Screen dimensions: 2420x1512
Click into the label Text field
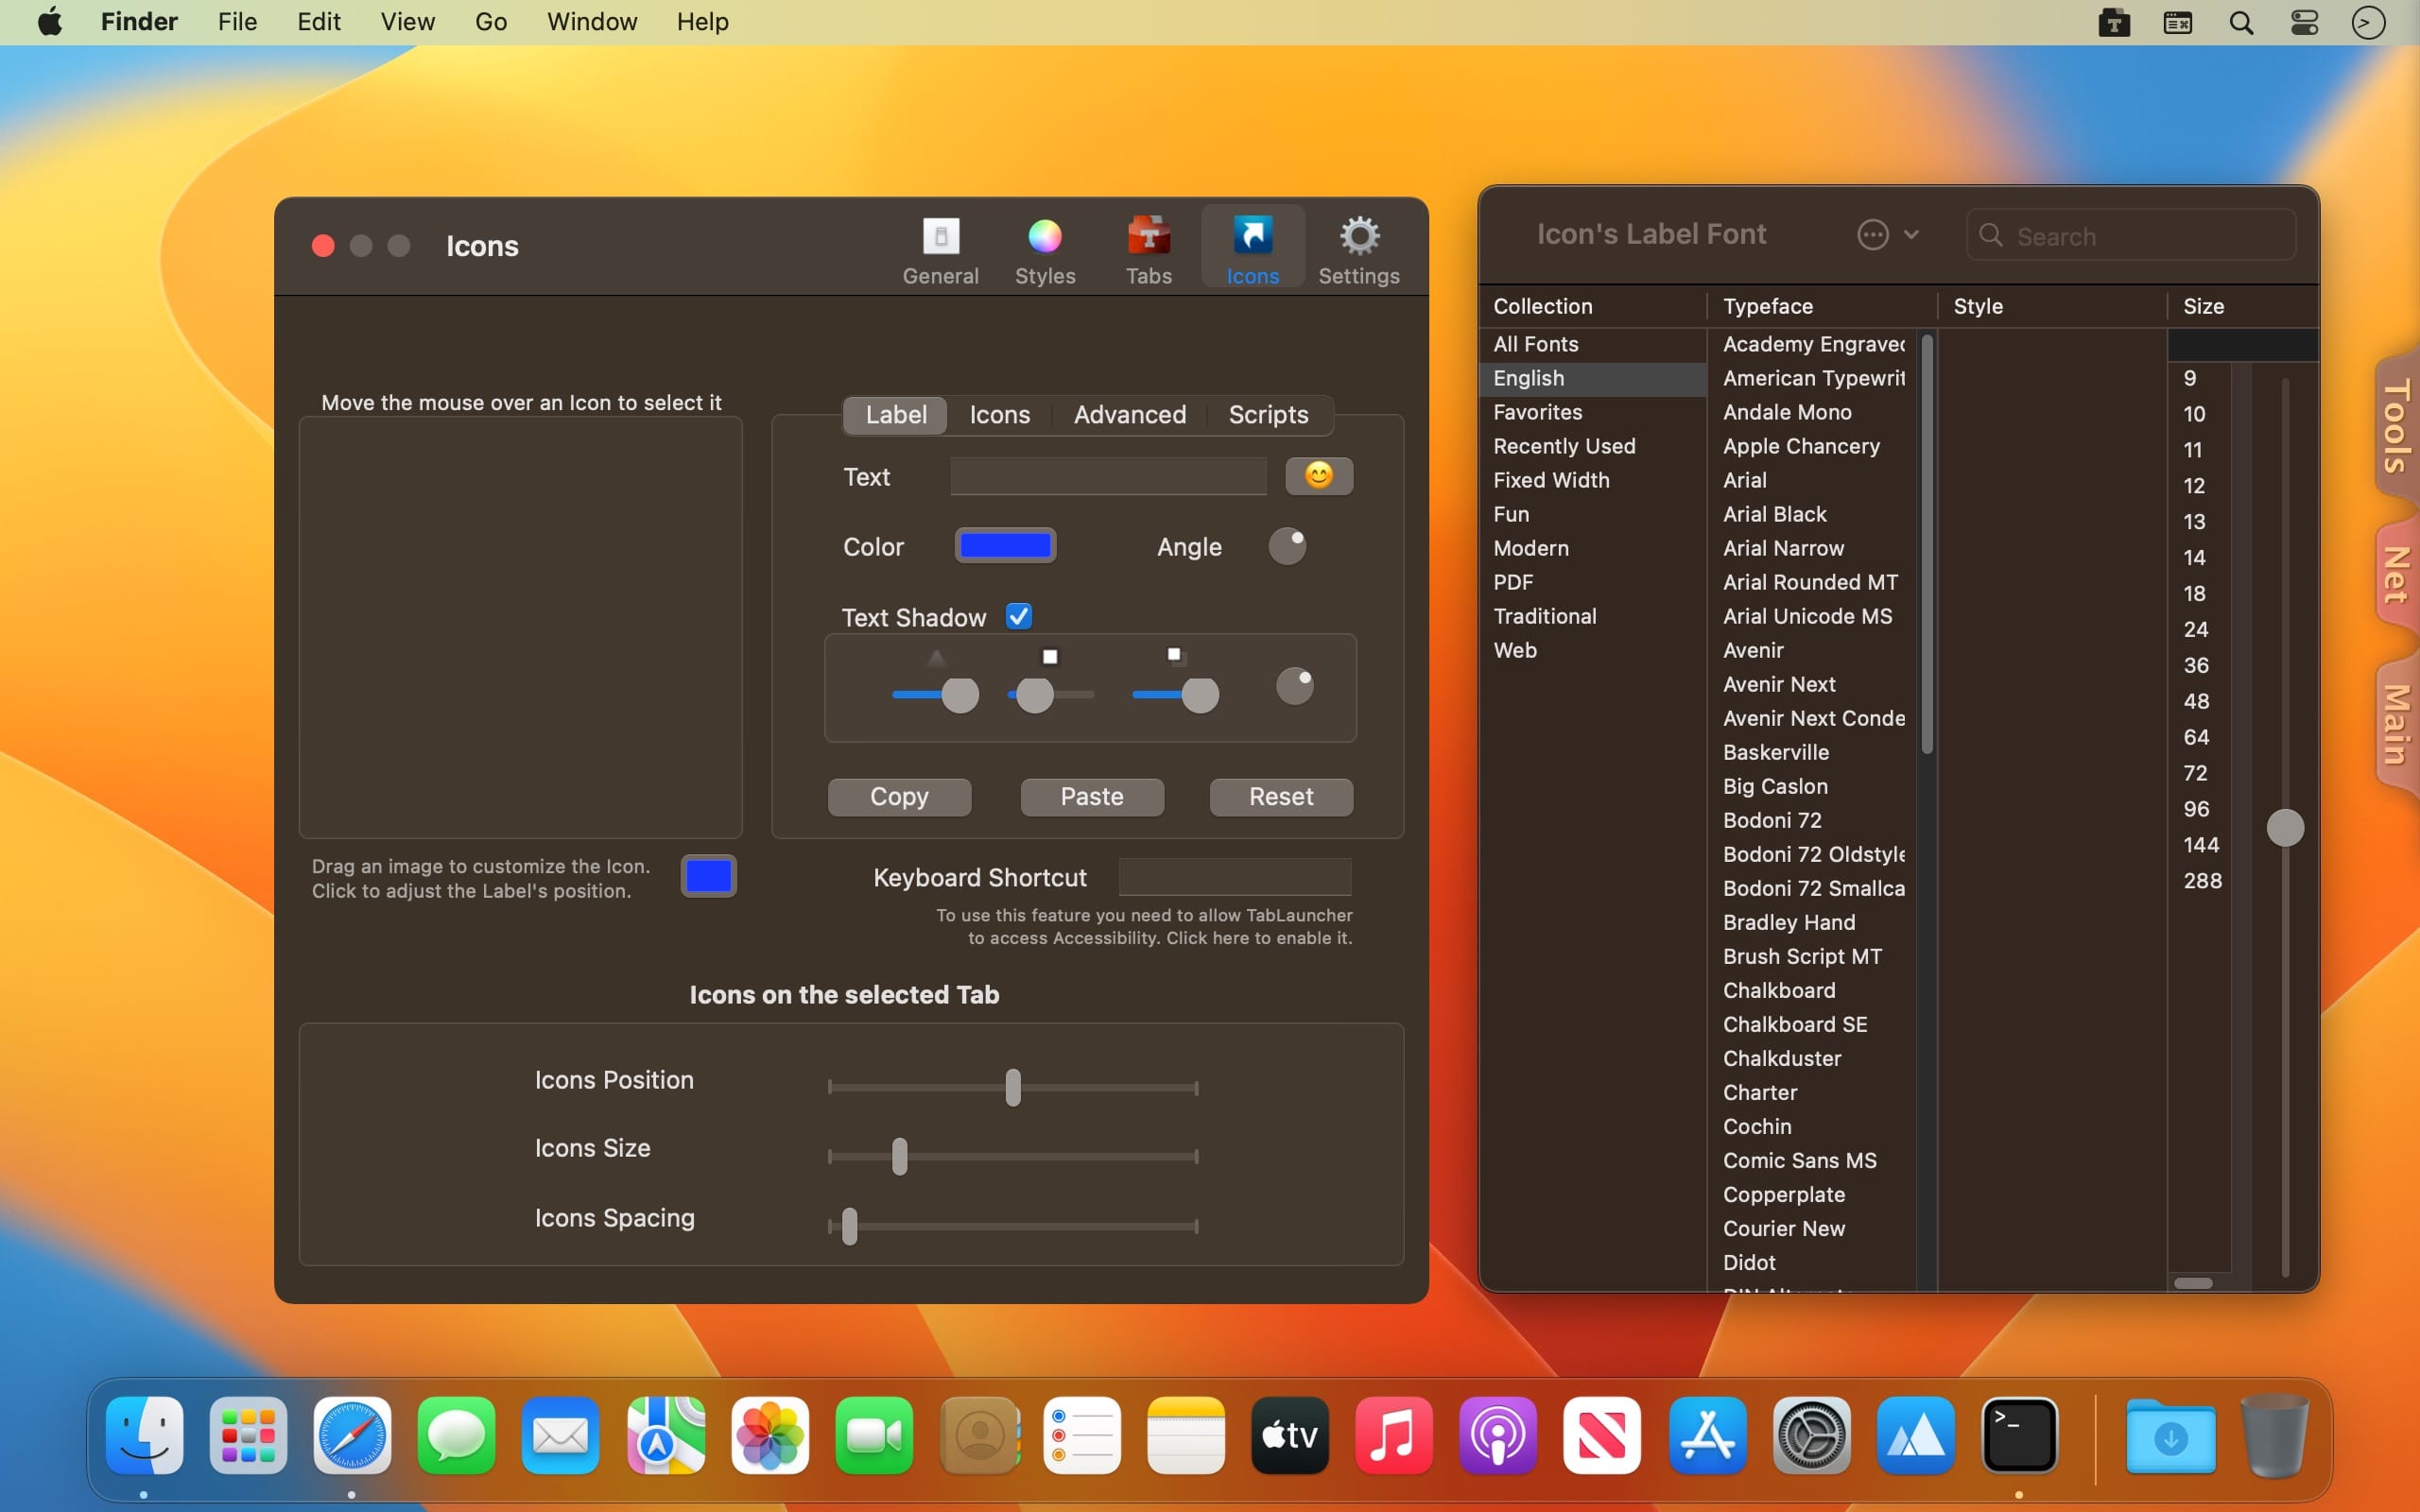pyautogui.click(x=1108, y=476)
